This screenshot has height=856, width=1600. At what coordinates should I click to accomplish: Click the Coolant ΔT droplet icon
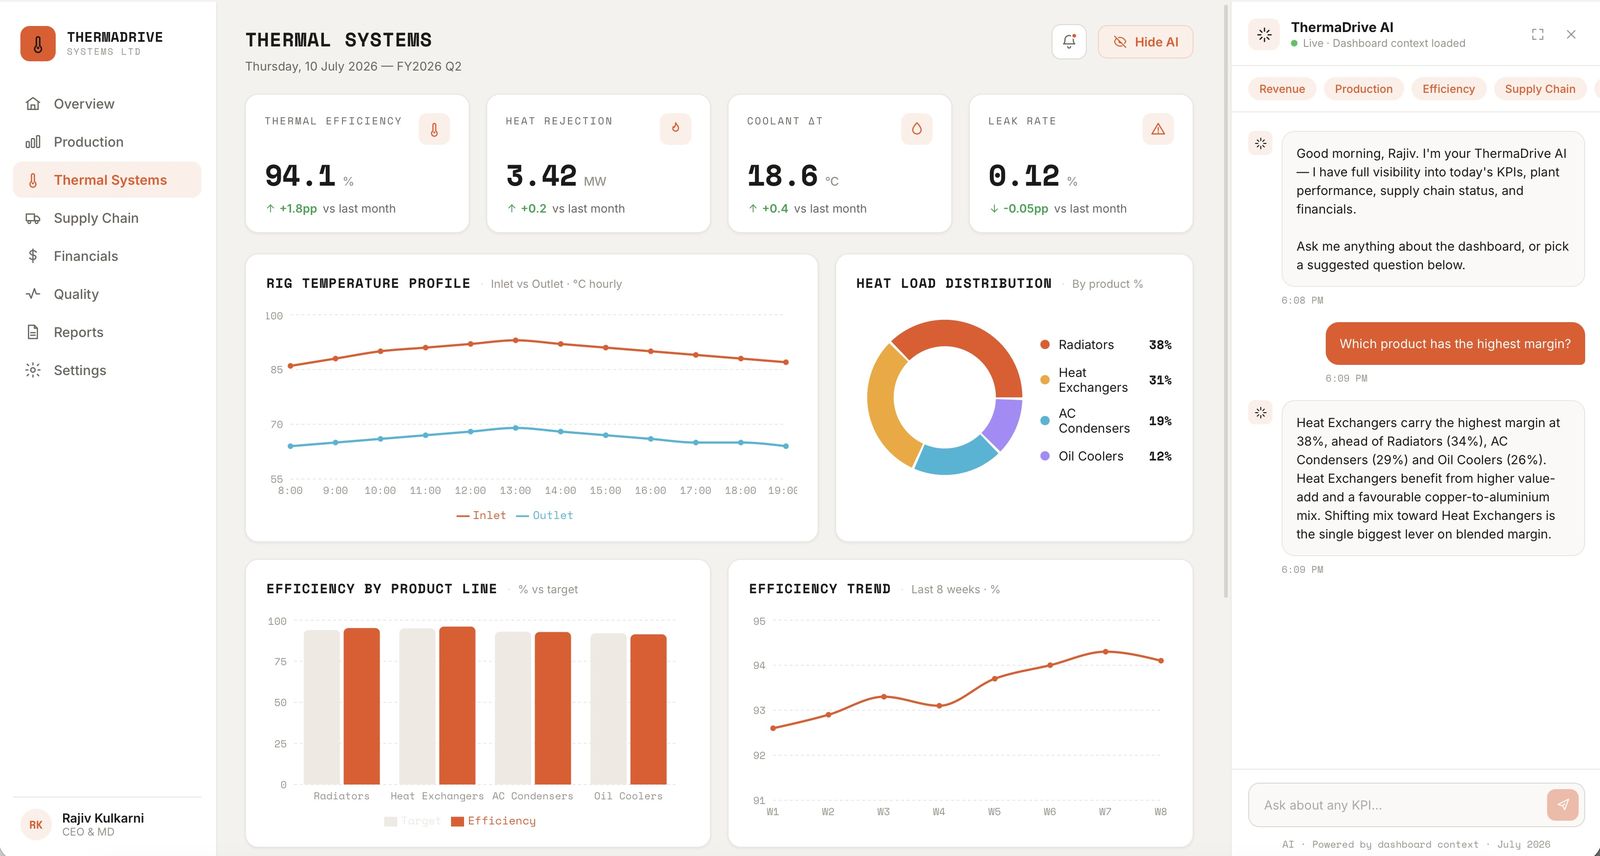click(x=917, y=129)
